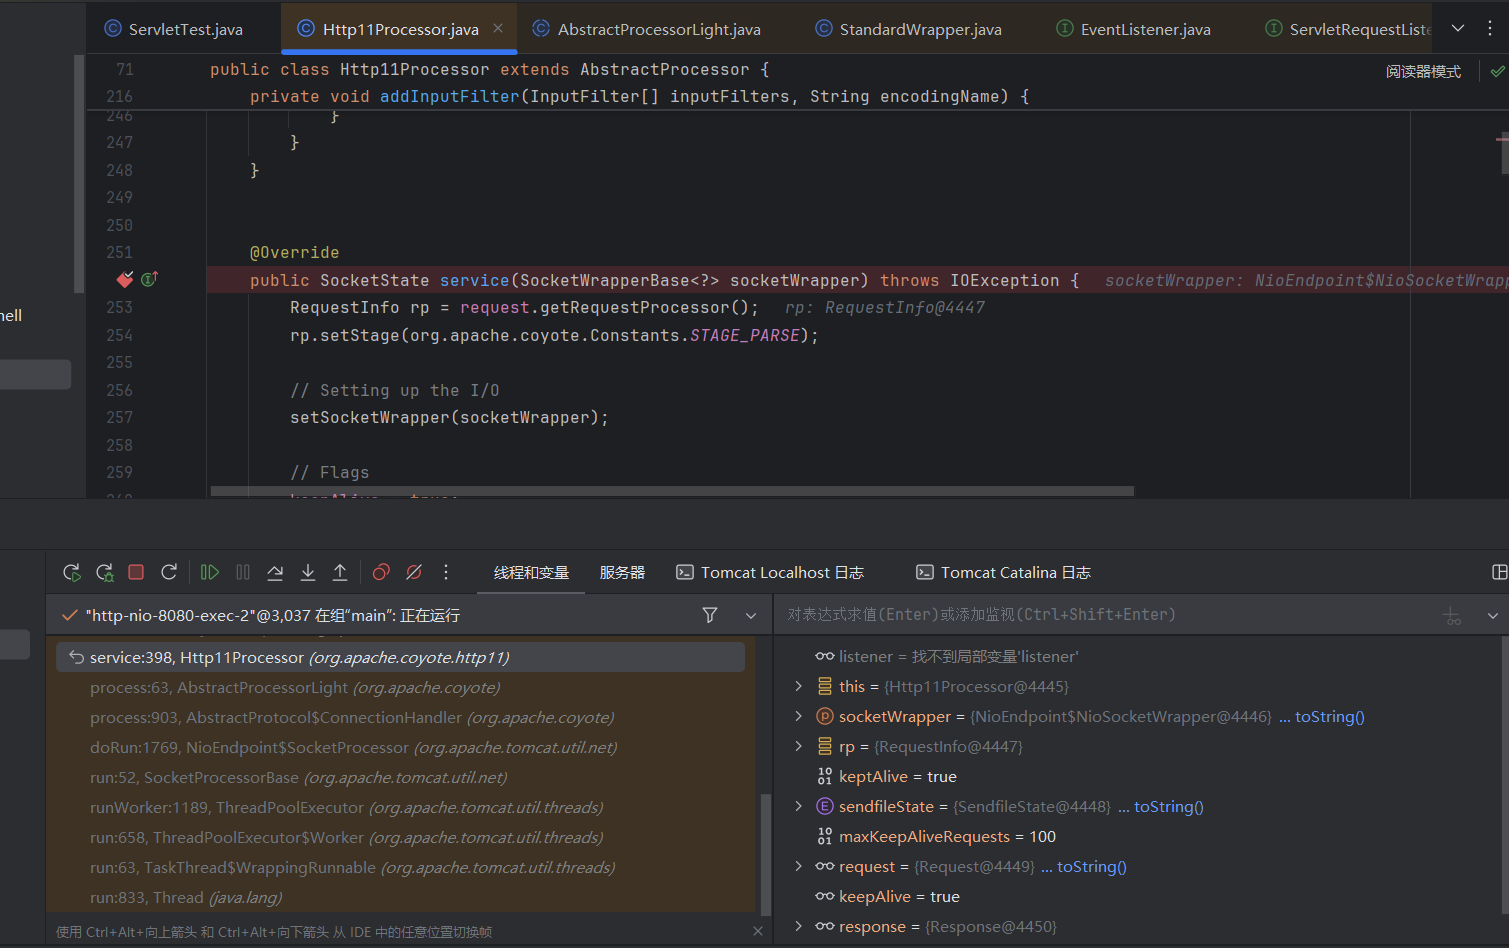
Task: Open View Breakpoints with the red circles icon
Action: coord(381,572)
